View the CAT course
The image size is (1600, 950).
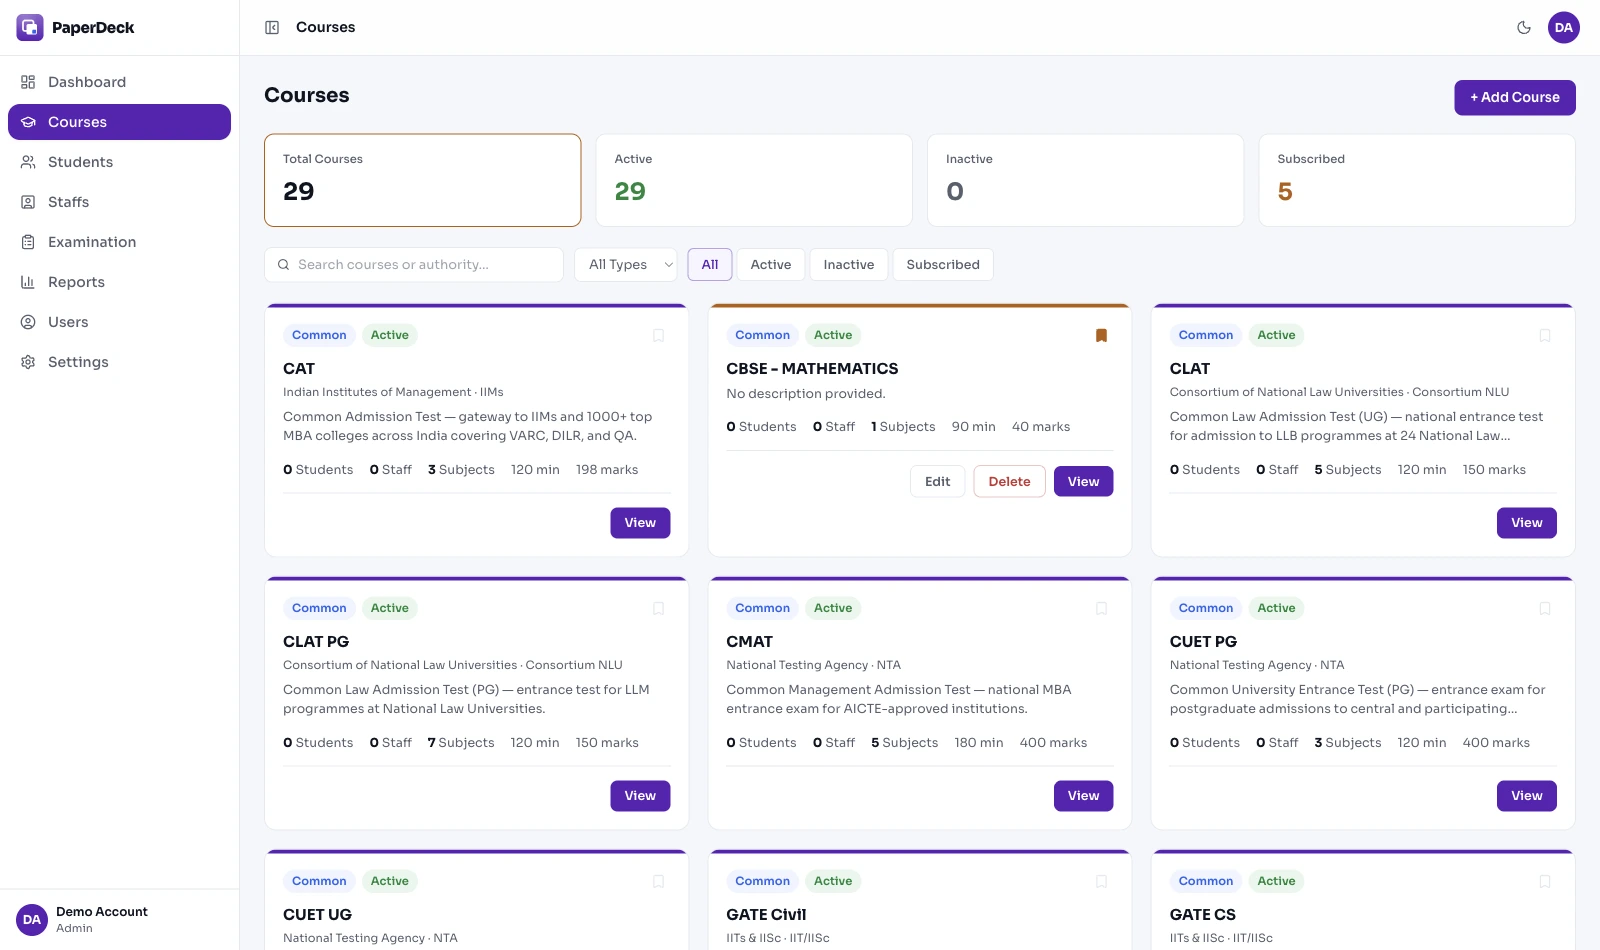pos(640,523)
